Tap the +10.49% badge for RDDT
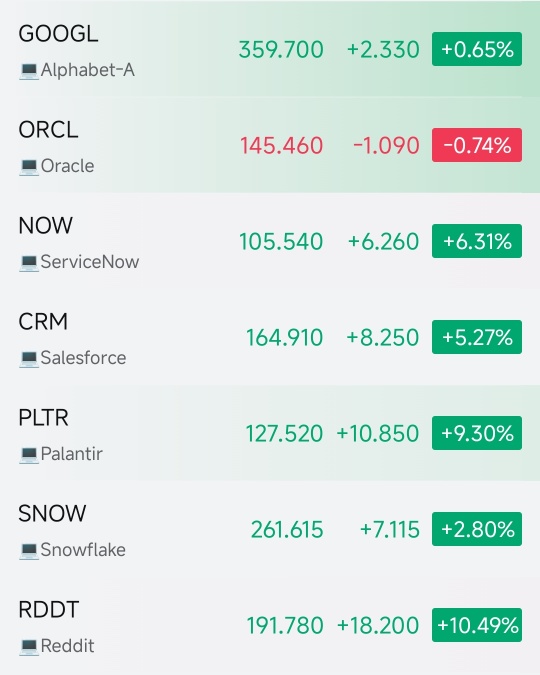The height and width of the screenshot is (675, 540). [x=477, y=625]
